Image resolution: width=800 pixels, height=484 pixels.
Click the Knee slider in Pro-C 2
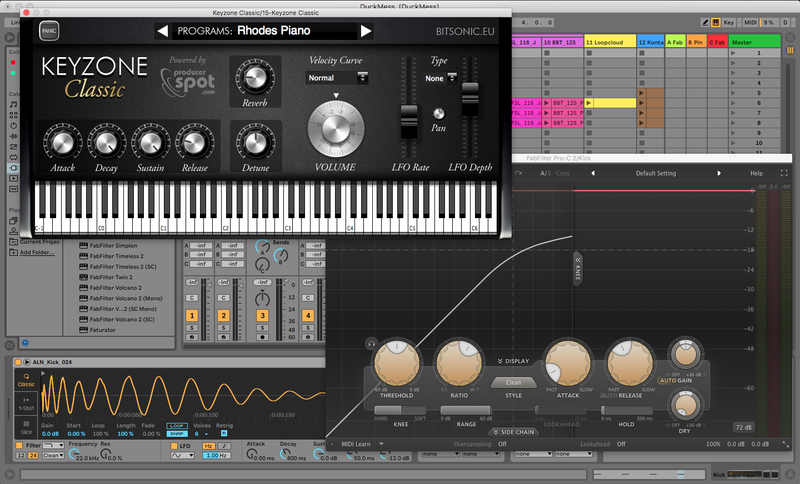(400, 411)
